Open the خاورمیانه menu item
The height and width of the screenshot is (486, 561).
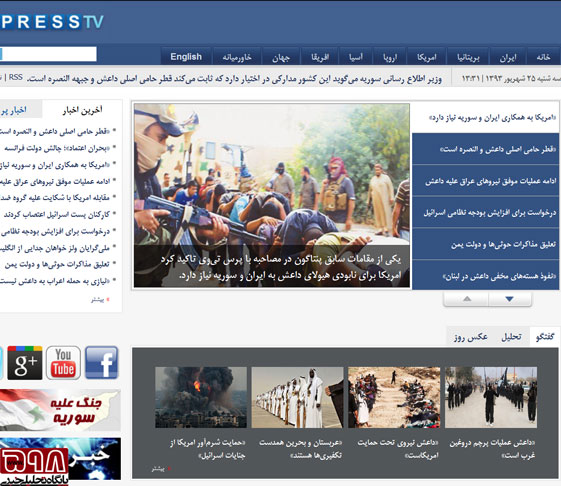[x=237, y=57]
